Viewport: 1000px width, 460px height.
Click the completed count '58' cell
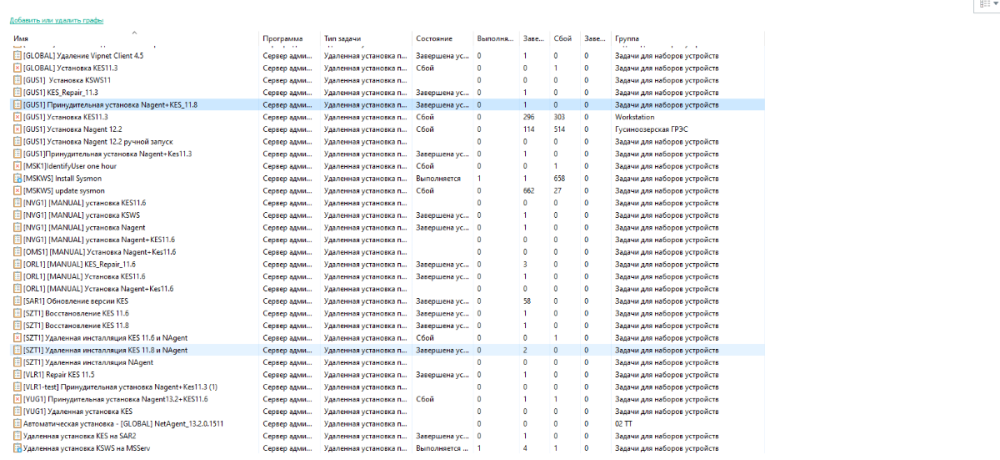tap(527, 301)
